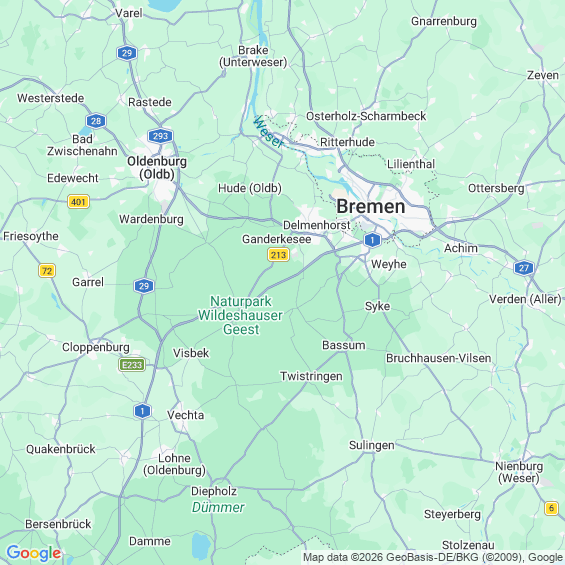Select the Cloppenburg town label
This screenshot has height=565, width=565.
96,347
